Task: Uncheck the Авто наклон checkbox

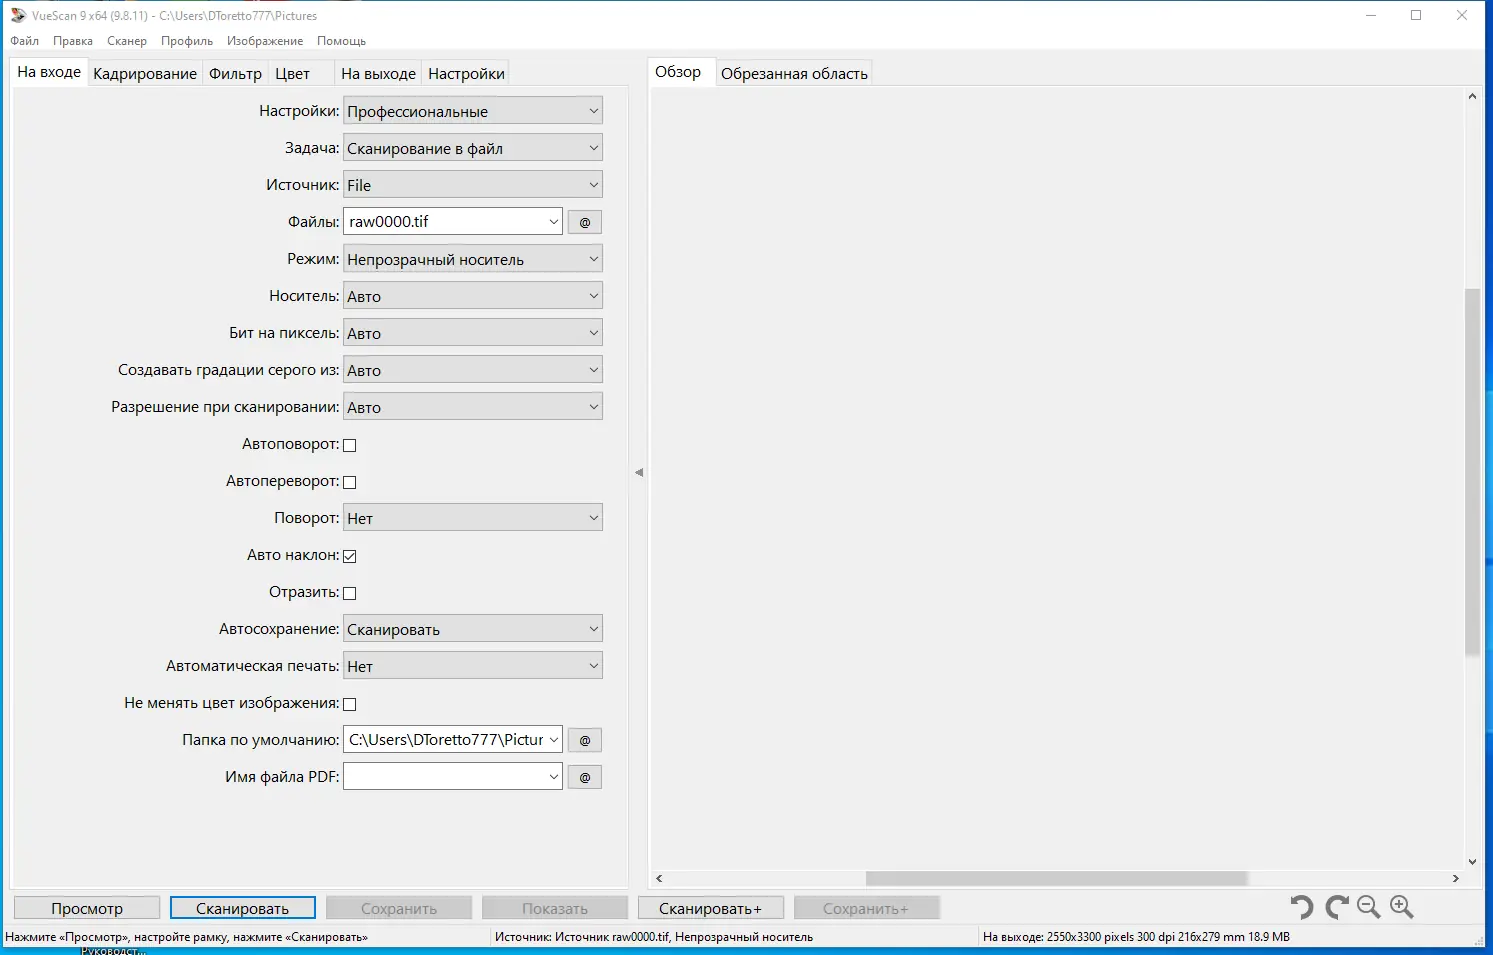Action: pyautogui.click(x=350, y=556)
